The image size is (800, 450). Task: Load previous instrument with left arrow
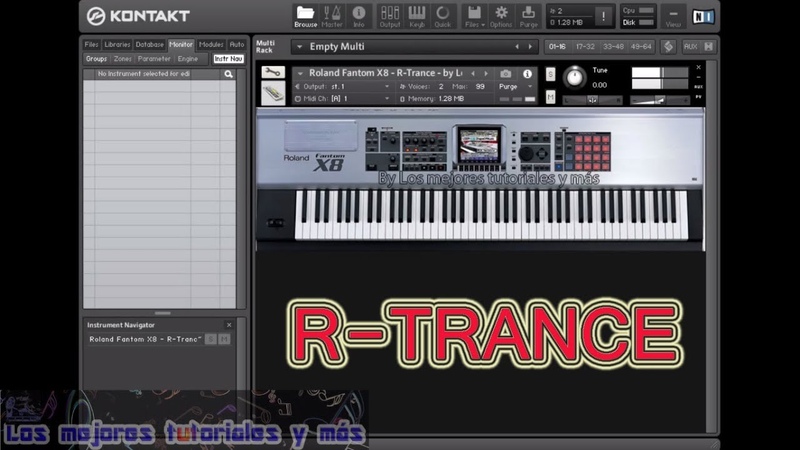473,73
